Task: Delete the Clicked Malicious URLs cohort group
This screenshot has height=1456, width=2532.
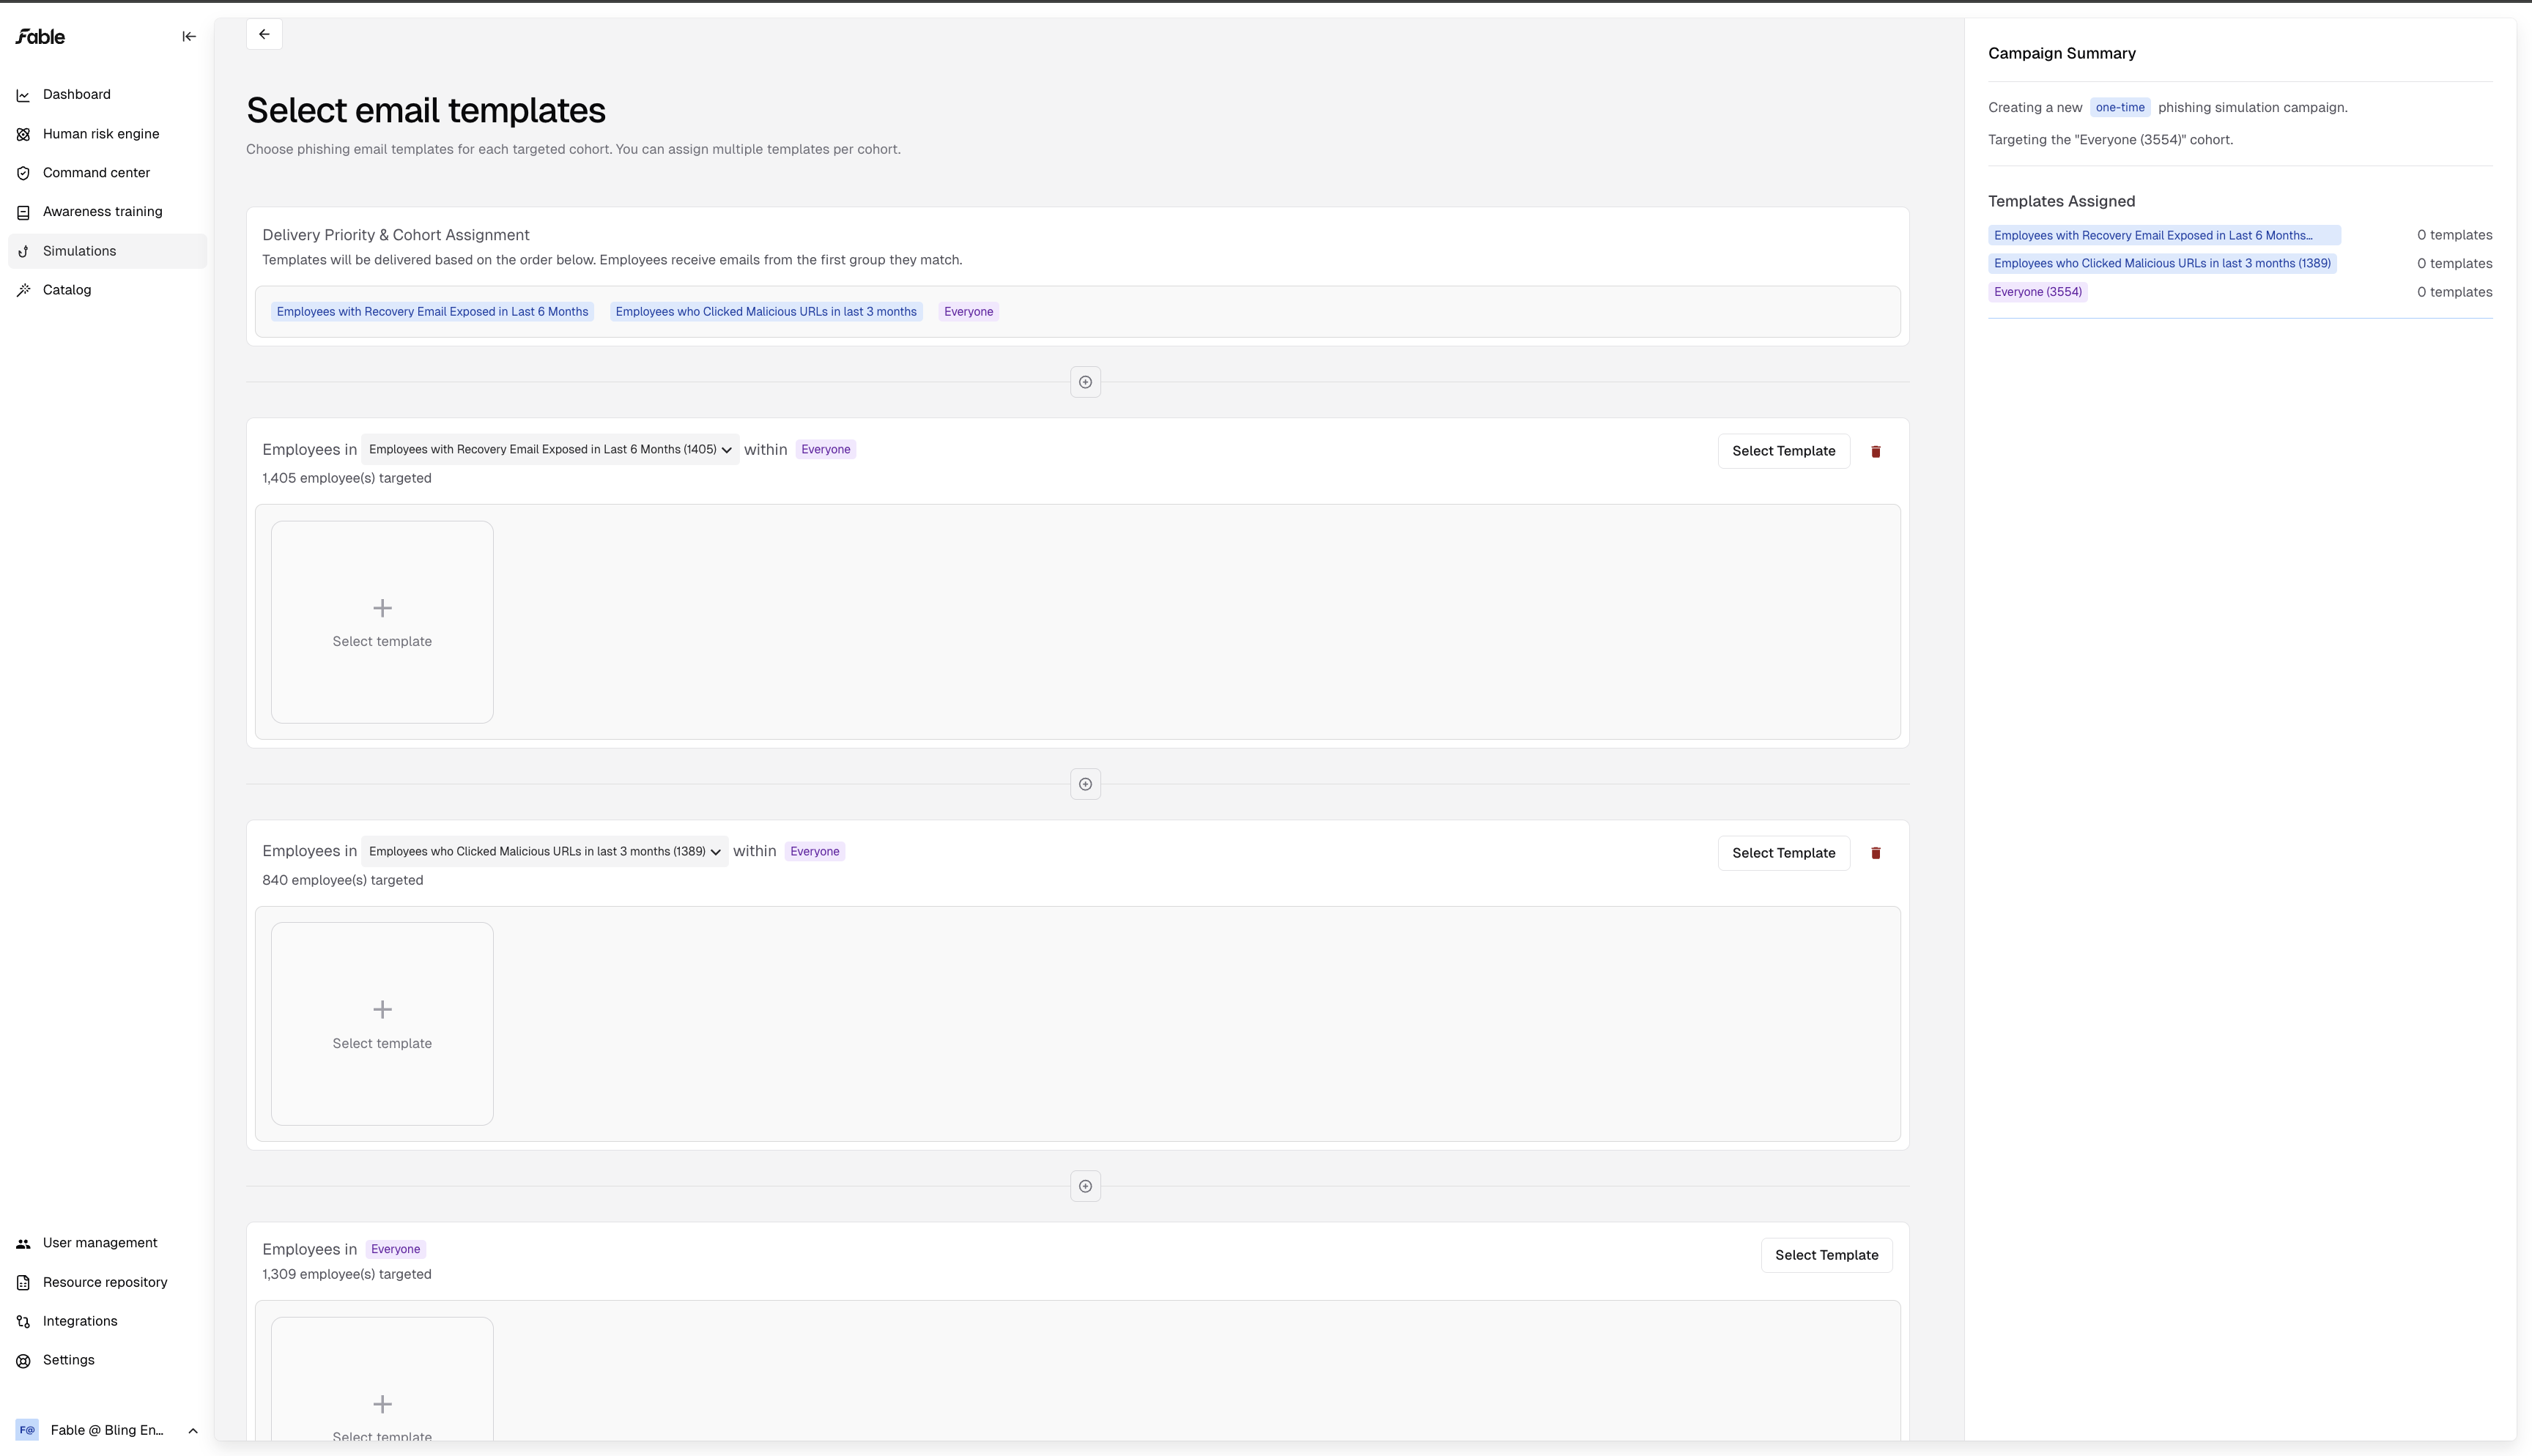Action: point(1876,853)
